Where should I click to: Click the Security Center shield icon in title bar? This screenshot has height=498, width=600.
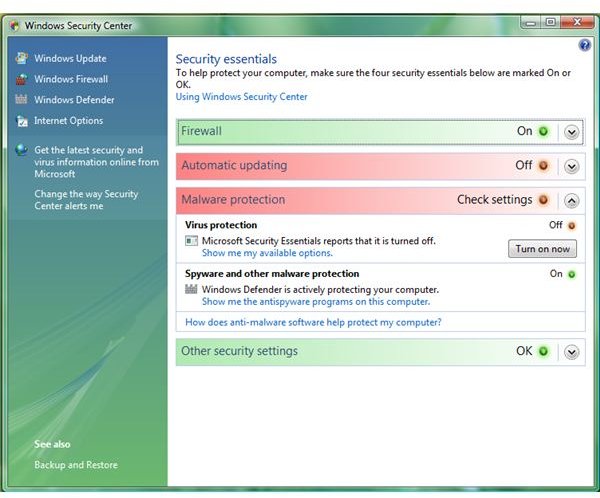[x=15, y=26]
